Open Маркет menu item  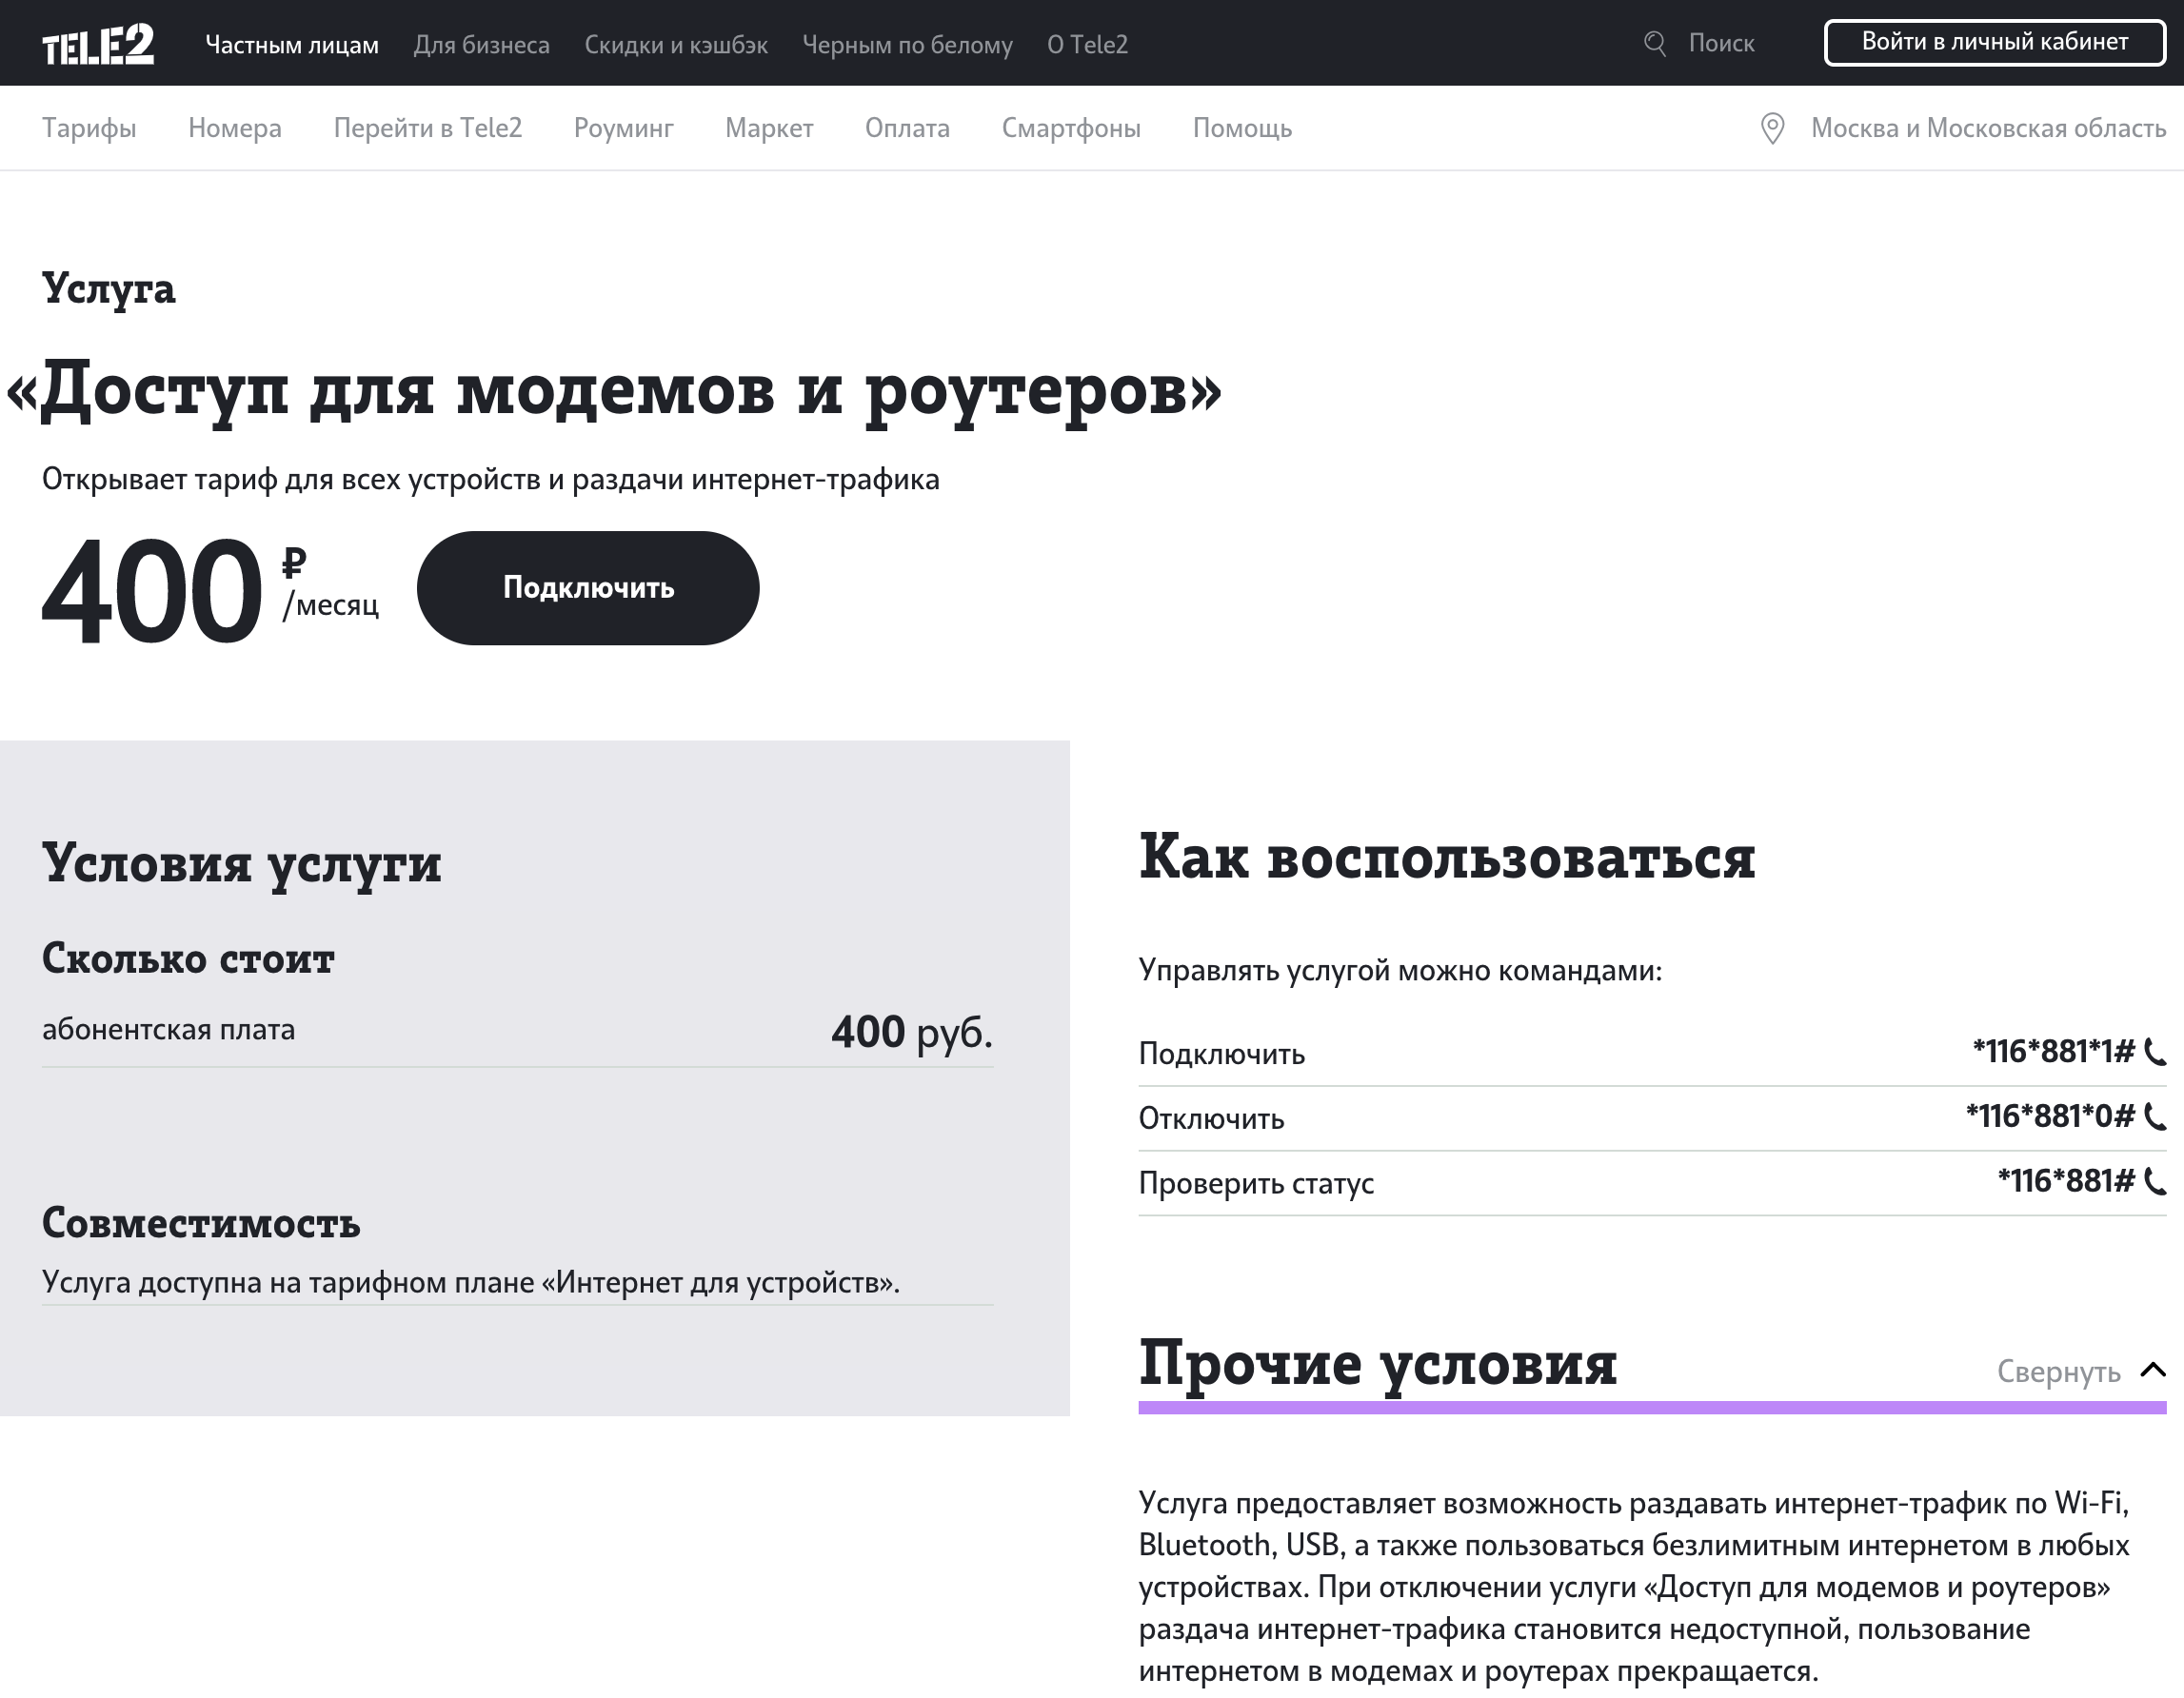(x=769, y=128)
